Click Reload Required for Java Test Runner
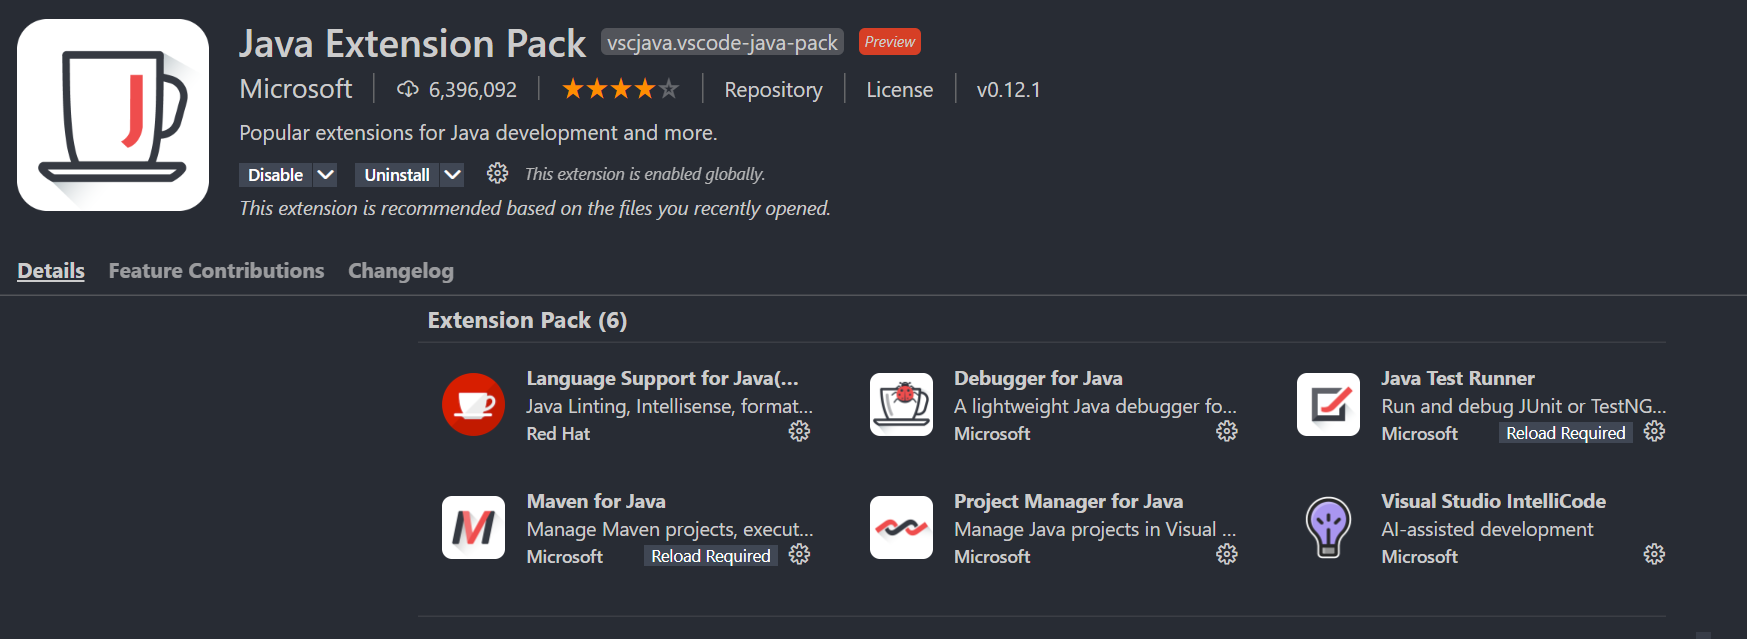This screenshot has width=1747, height=639. click(1566, 433)
